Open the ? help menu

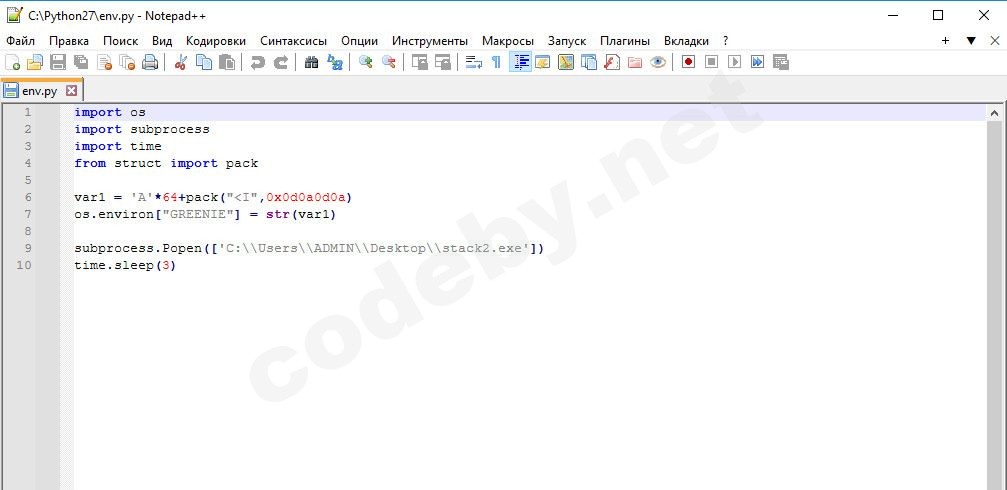(x=725, y=40)
